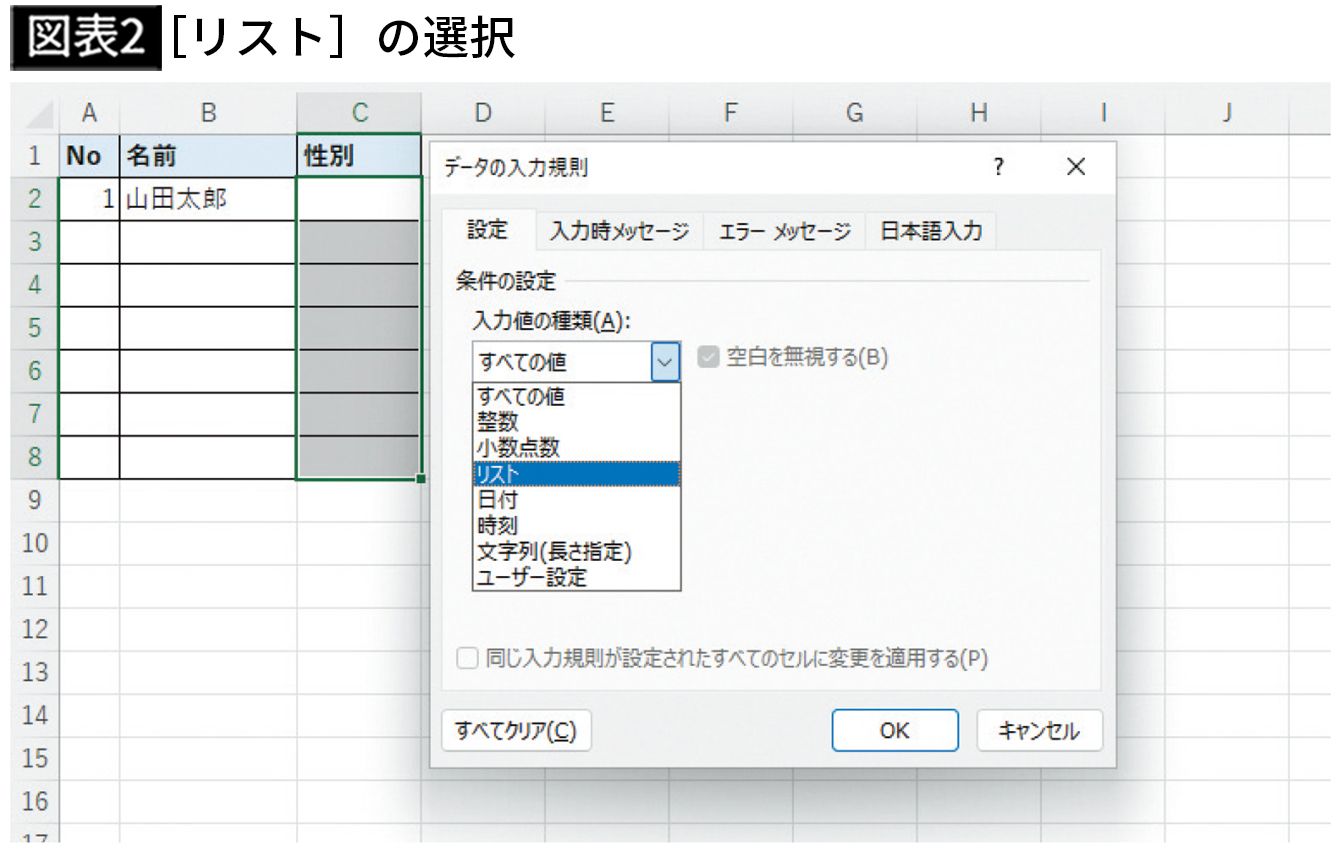1340x860 pixels.
Task: Go to the 日本語入力 tab
Action: 931,232
